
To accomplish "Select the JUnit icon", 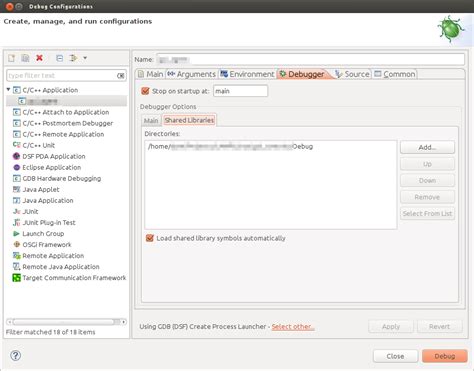I will [17, 211].
